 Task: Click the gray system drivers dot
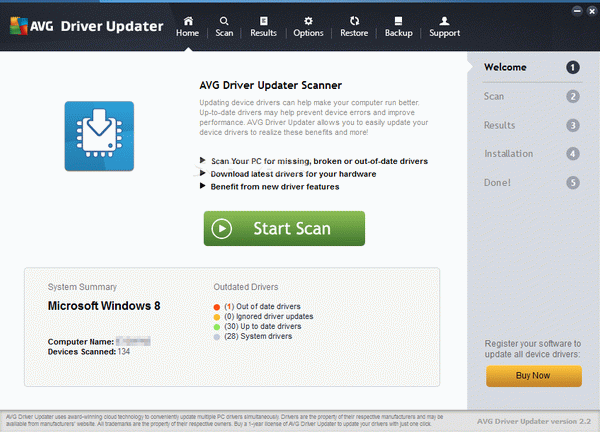(x=217, y=337)
